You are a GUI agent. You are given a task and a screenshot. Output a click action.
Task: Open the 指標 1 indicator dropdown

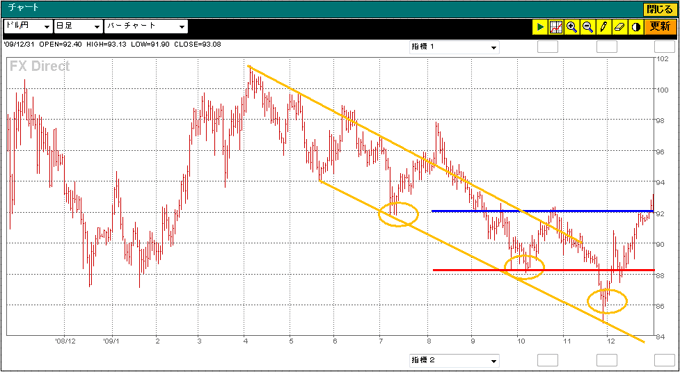(x=454, y=47)
